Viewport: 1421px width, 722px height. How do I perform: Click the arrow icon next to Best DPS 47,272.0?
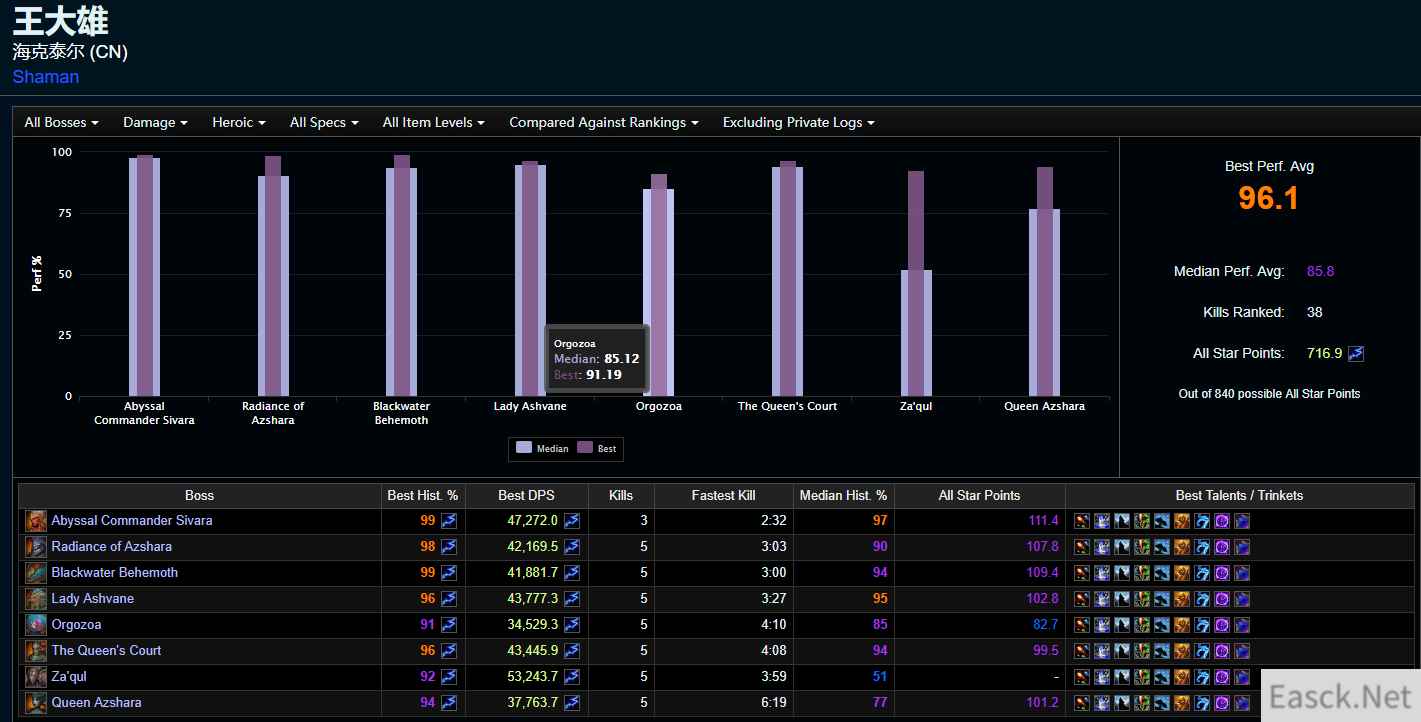pos(571,521)
